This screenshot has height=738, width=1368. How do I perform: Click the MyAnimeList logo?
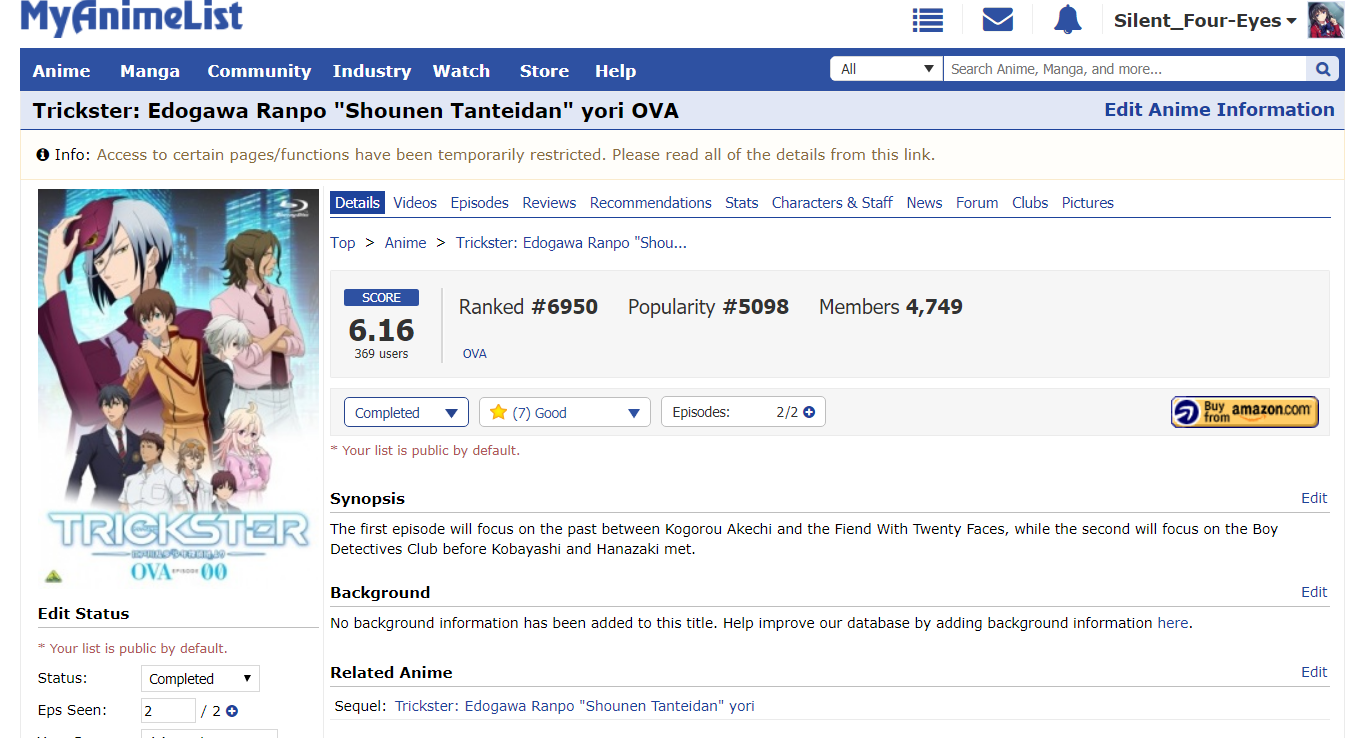point(131,18)
